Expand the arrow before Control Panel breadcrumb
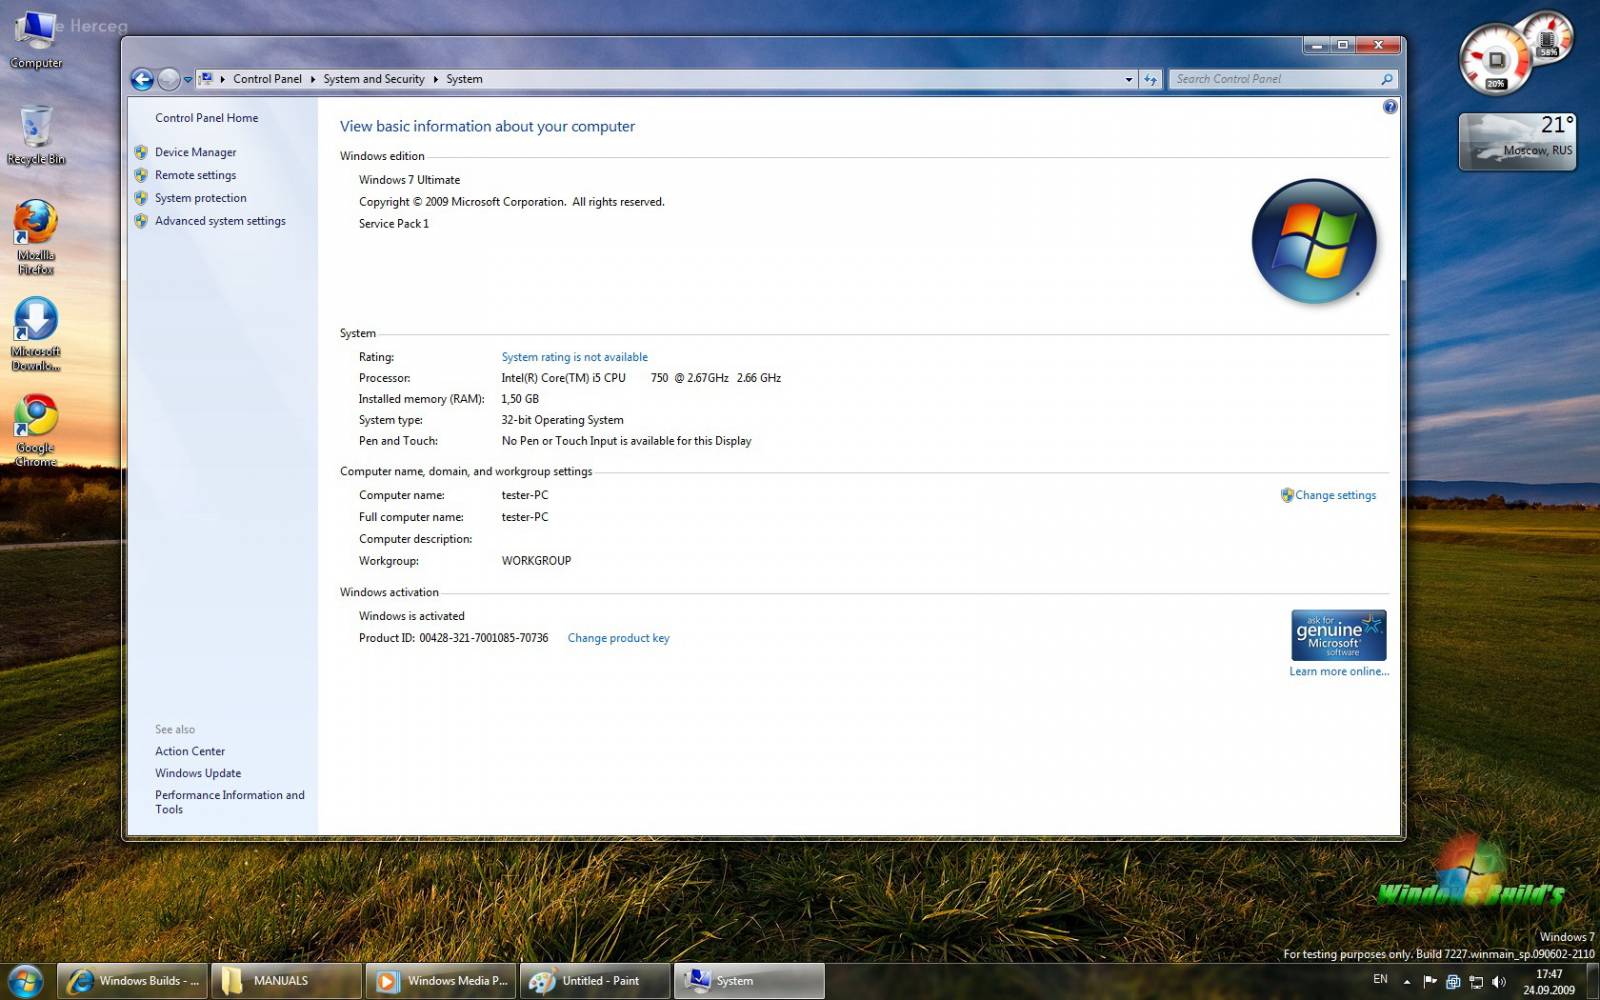1600x1000 pixels. click(x=222, y=79)
